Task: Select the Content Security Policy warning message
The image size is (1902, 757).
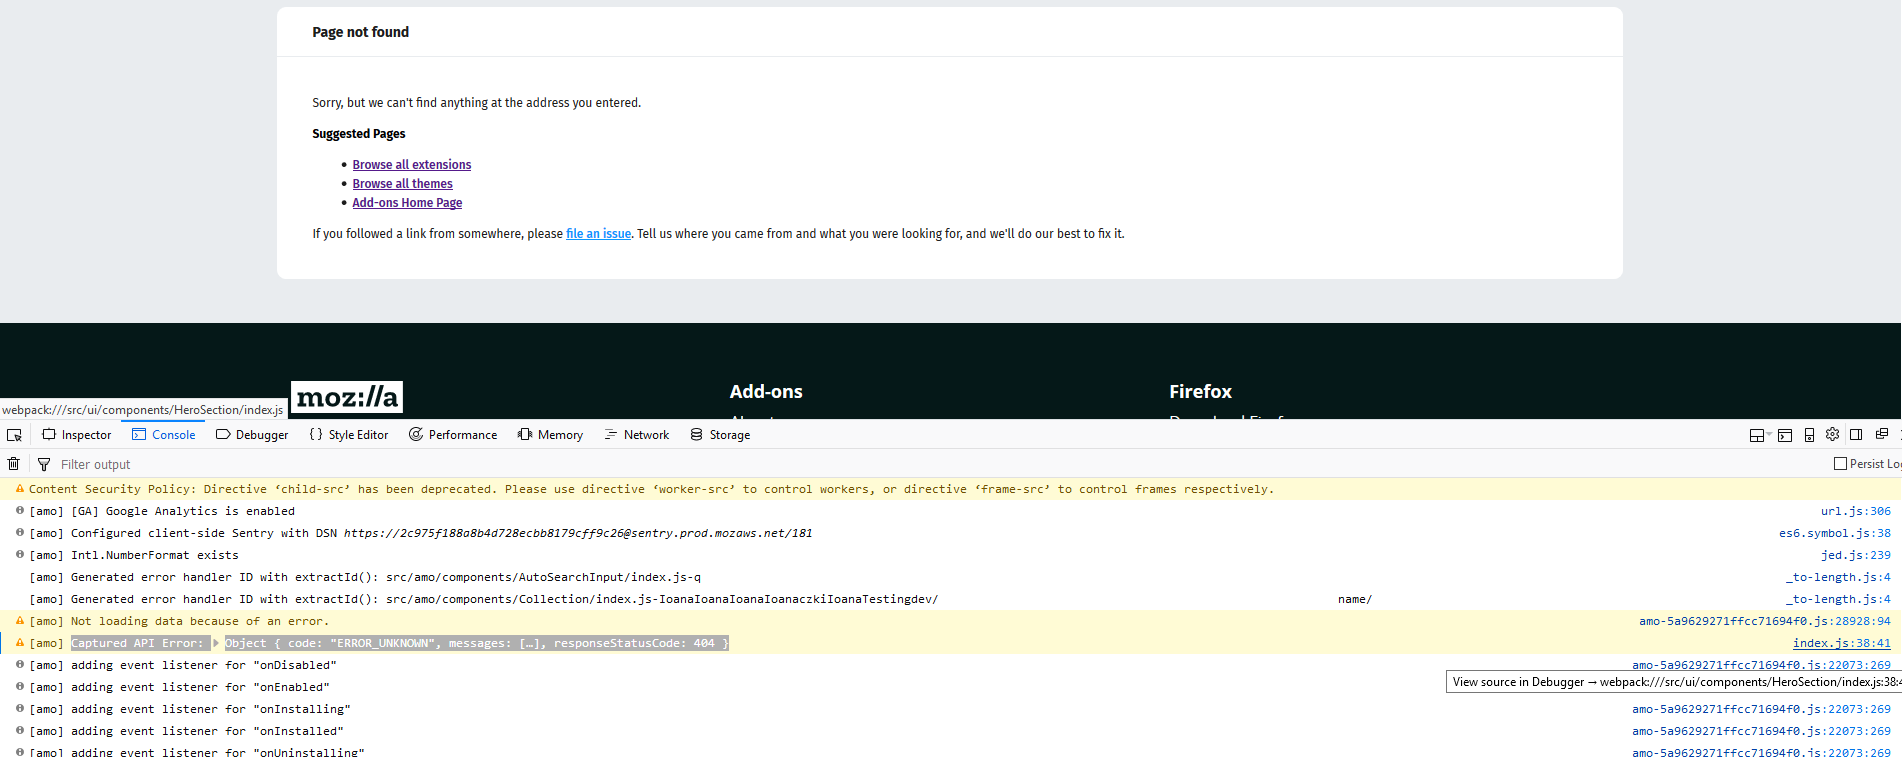Action: click(x=652, y=489)
